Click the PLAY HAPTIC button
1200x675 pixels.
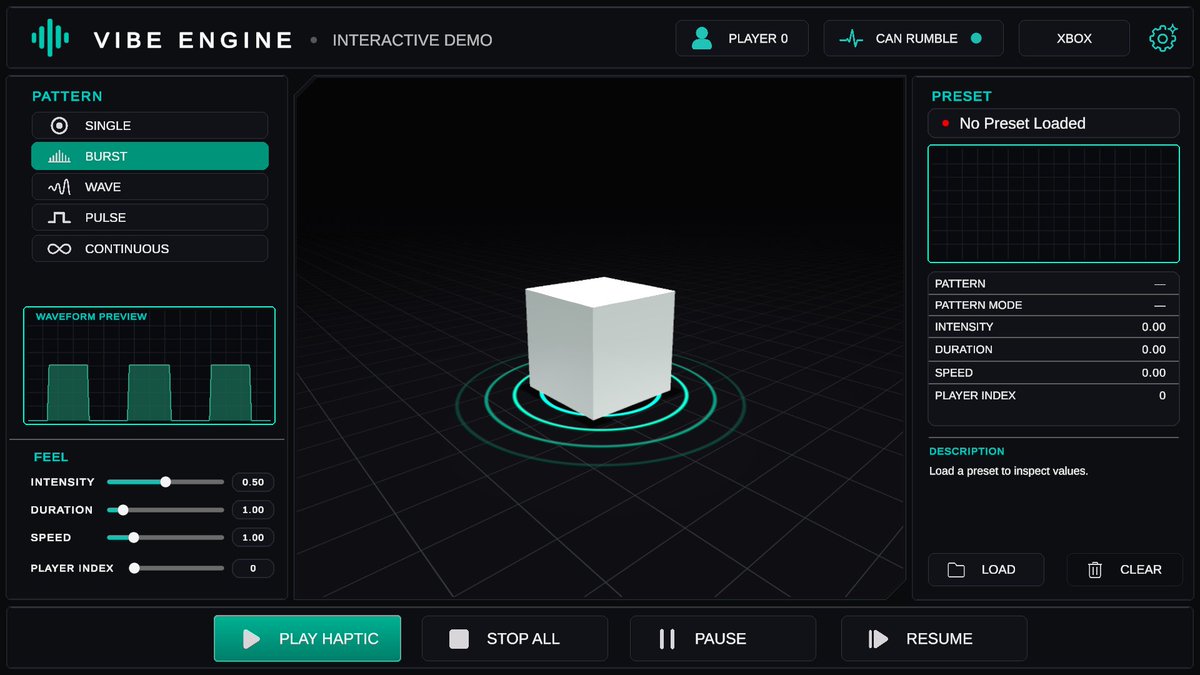(307, 639)
